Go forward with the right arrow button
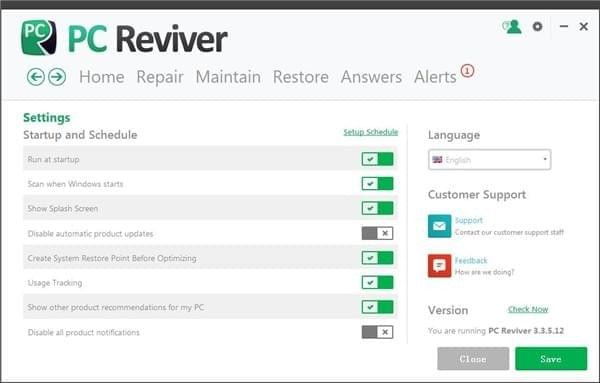 (x=57, y=77)
